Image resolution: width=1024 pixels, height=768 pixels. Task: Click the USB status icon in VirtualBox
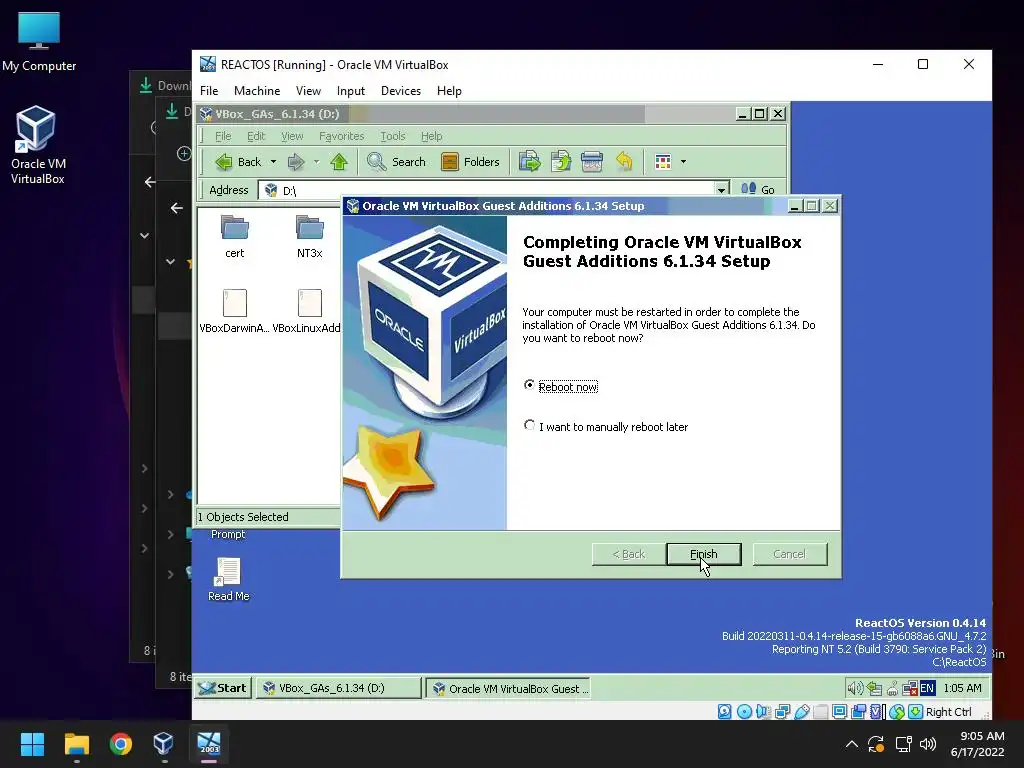coord(802,711)
